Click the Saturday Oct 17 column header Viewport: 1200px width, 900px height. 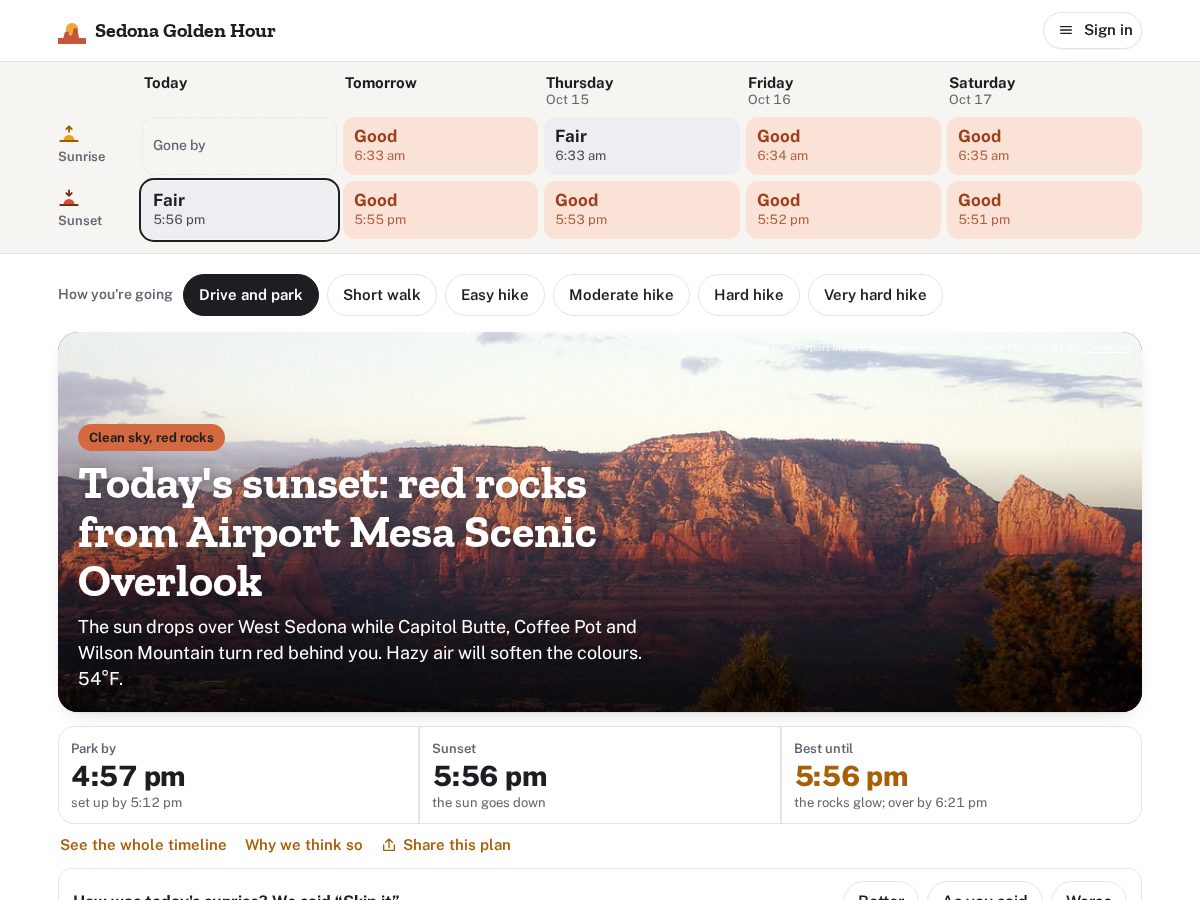[x=982, y=90]
